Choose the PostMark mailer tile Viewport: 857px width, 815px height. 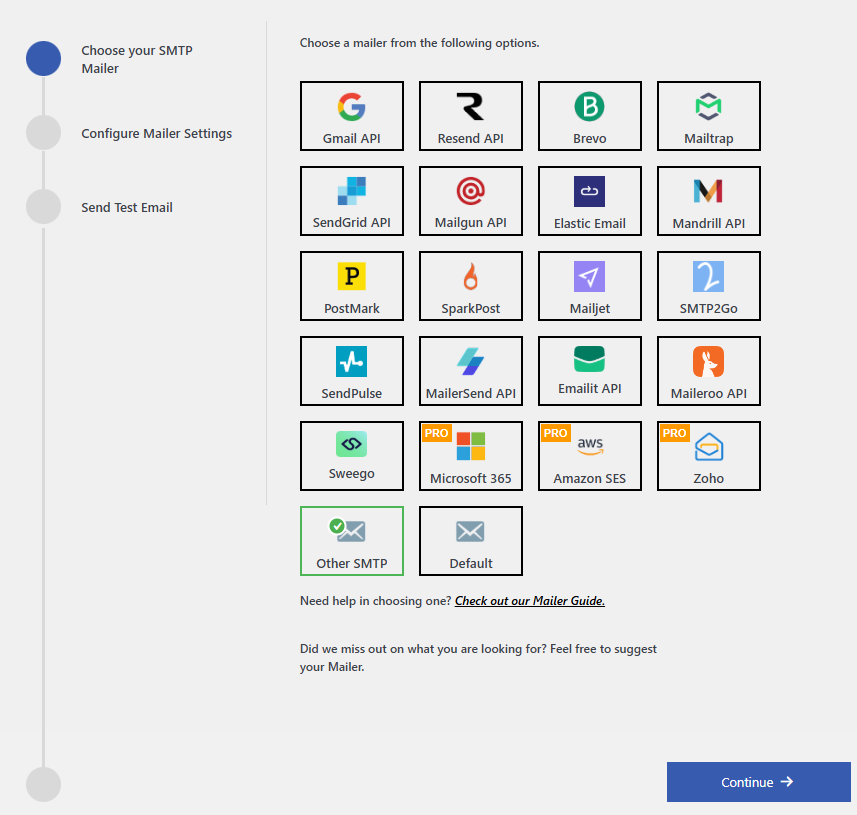(x=352, y=286)
